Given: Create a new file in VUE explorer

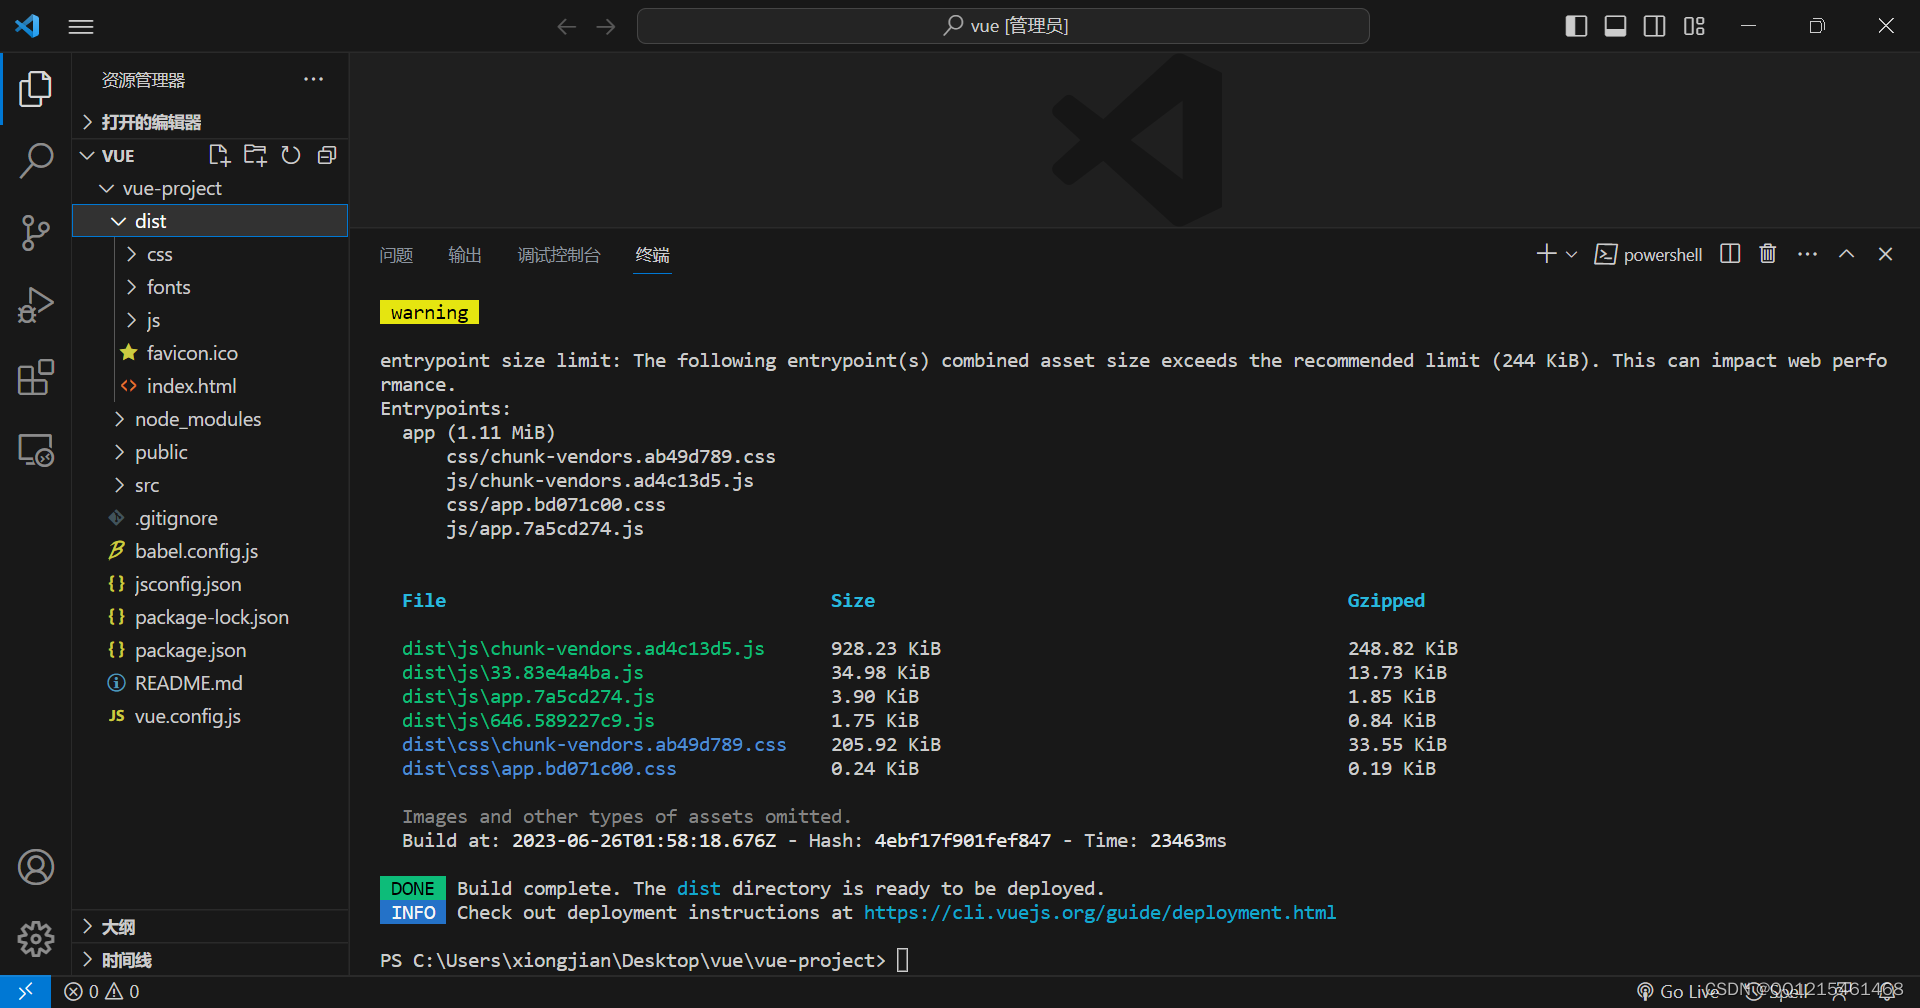Looking at the screenshot, I should (x=219, y=155).
